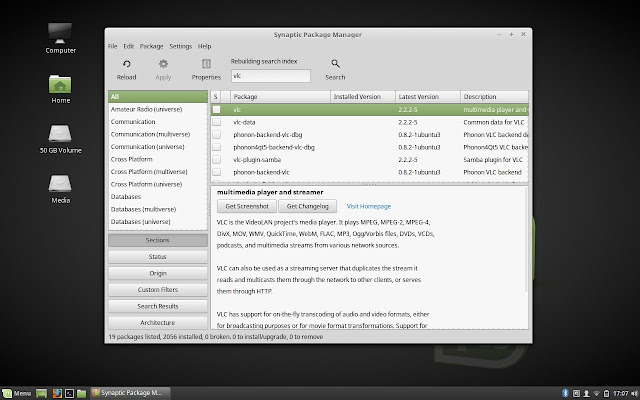Select Databases (universe) section
Screen dimensions: 640x400
tap(158, 222)
